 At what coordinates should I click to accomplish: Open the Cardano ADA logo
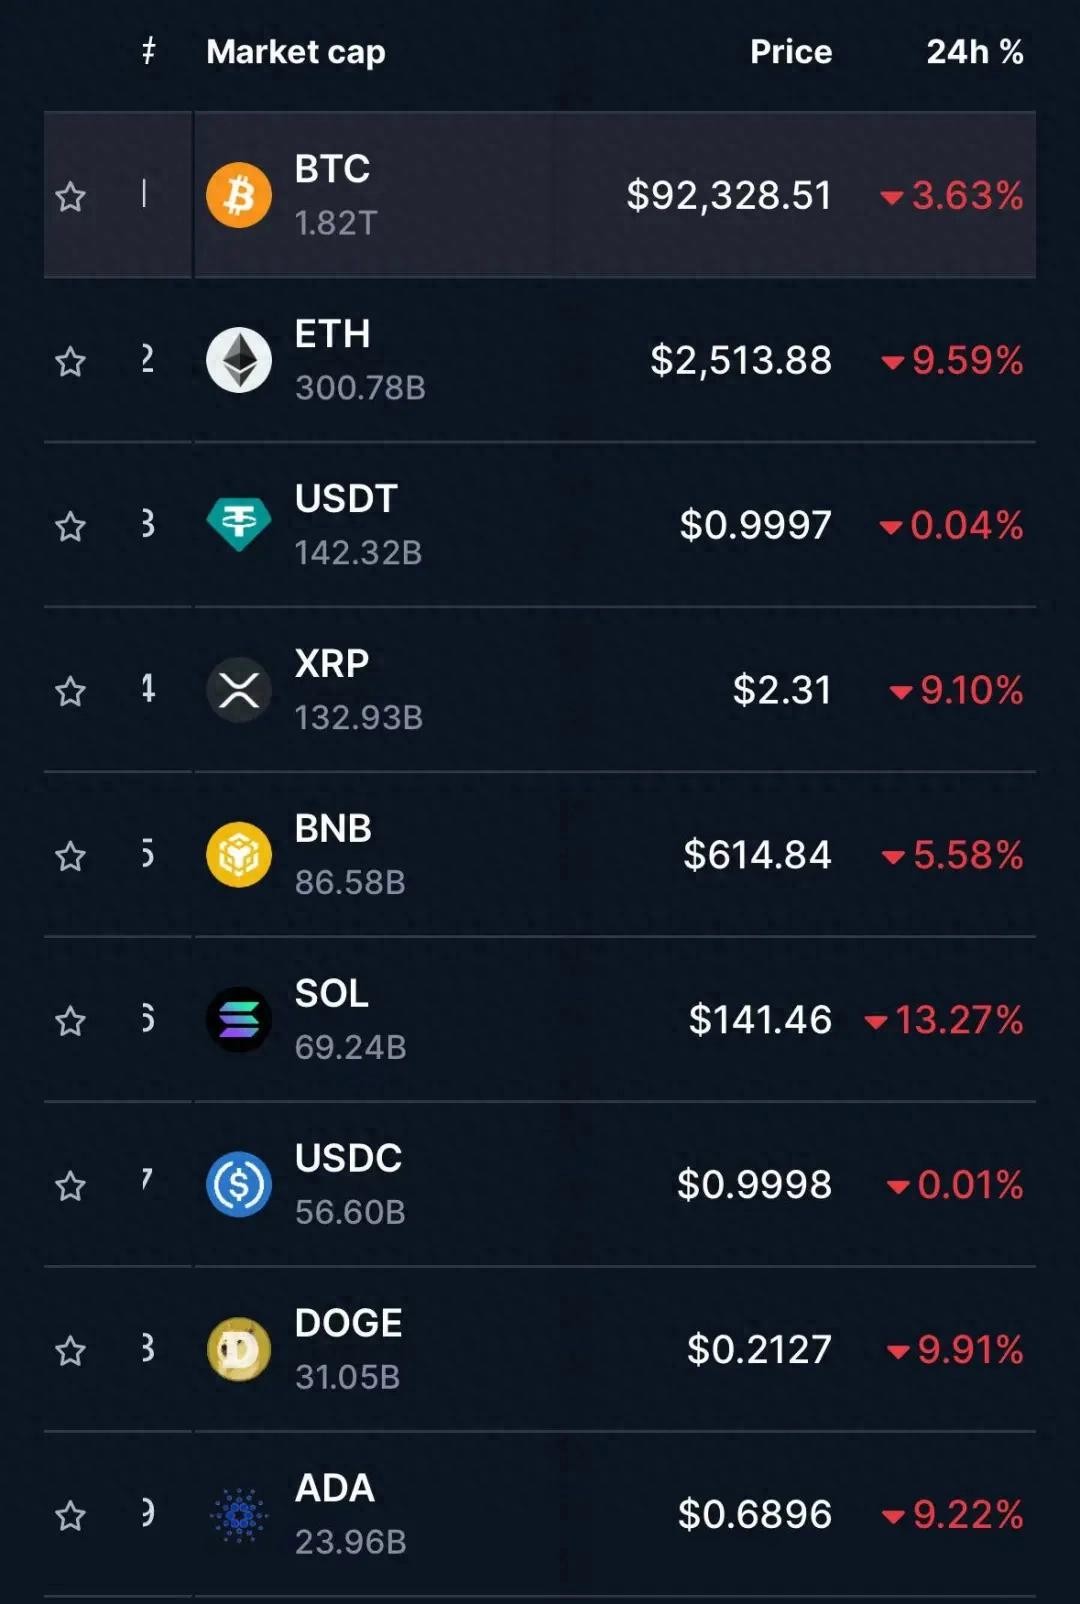point(239,1515)
